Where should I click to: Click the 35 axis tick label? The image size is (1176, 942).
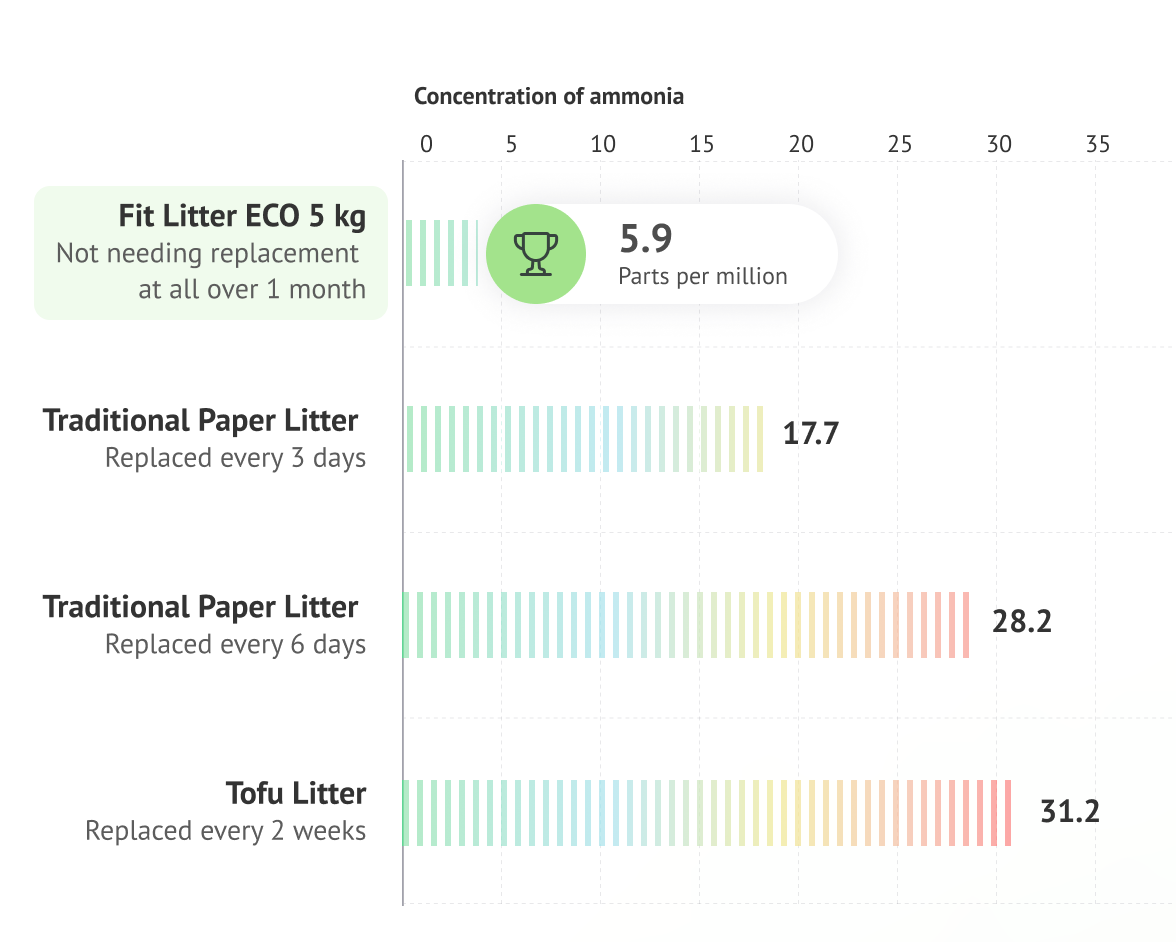tap(1097, 144)
